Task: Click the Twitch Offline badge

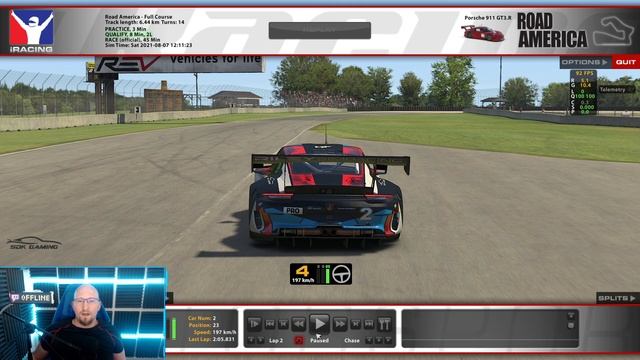Action: [x=32, y=298]
